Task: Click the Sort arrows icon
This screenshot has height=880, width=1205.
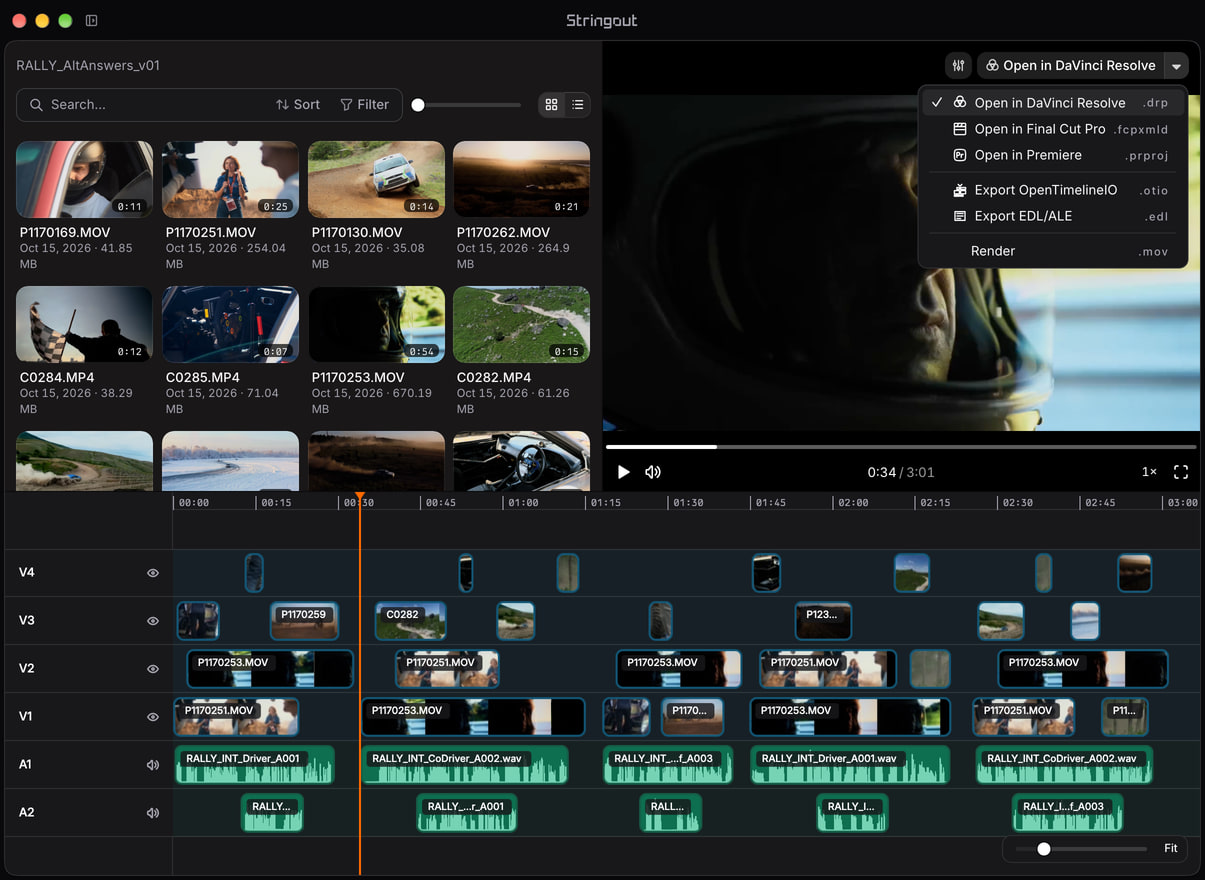Action: (282, 105)
